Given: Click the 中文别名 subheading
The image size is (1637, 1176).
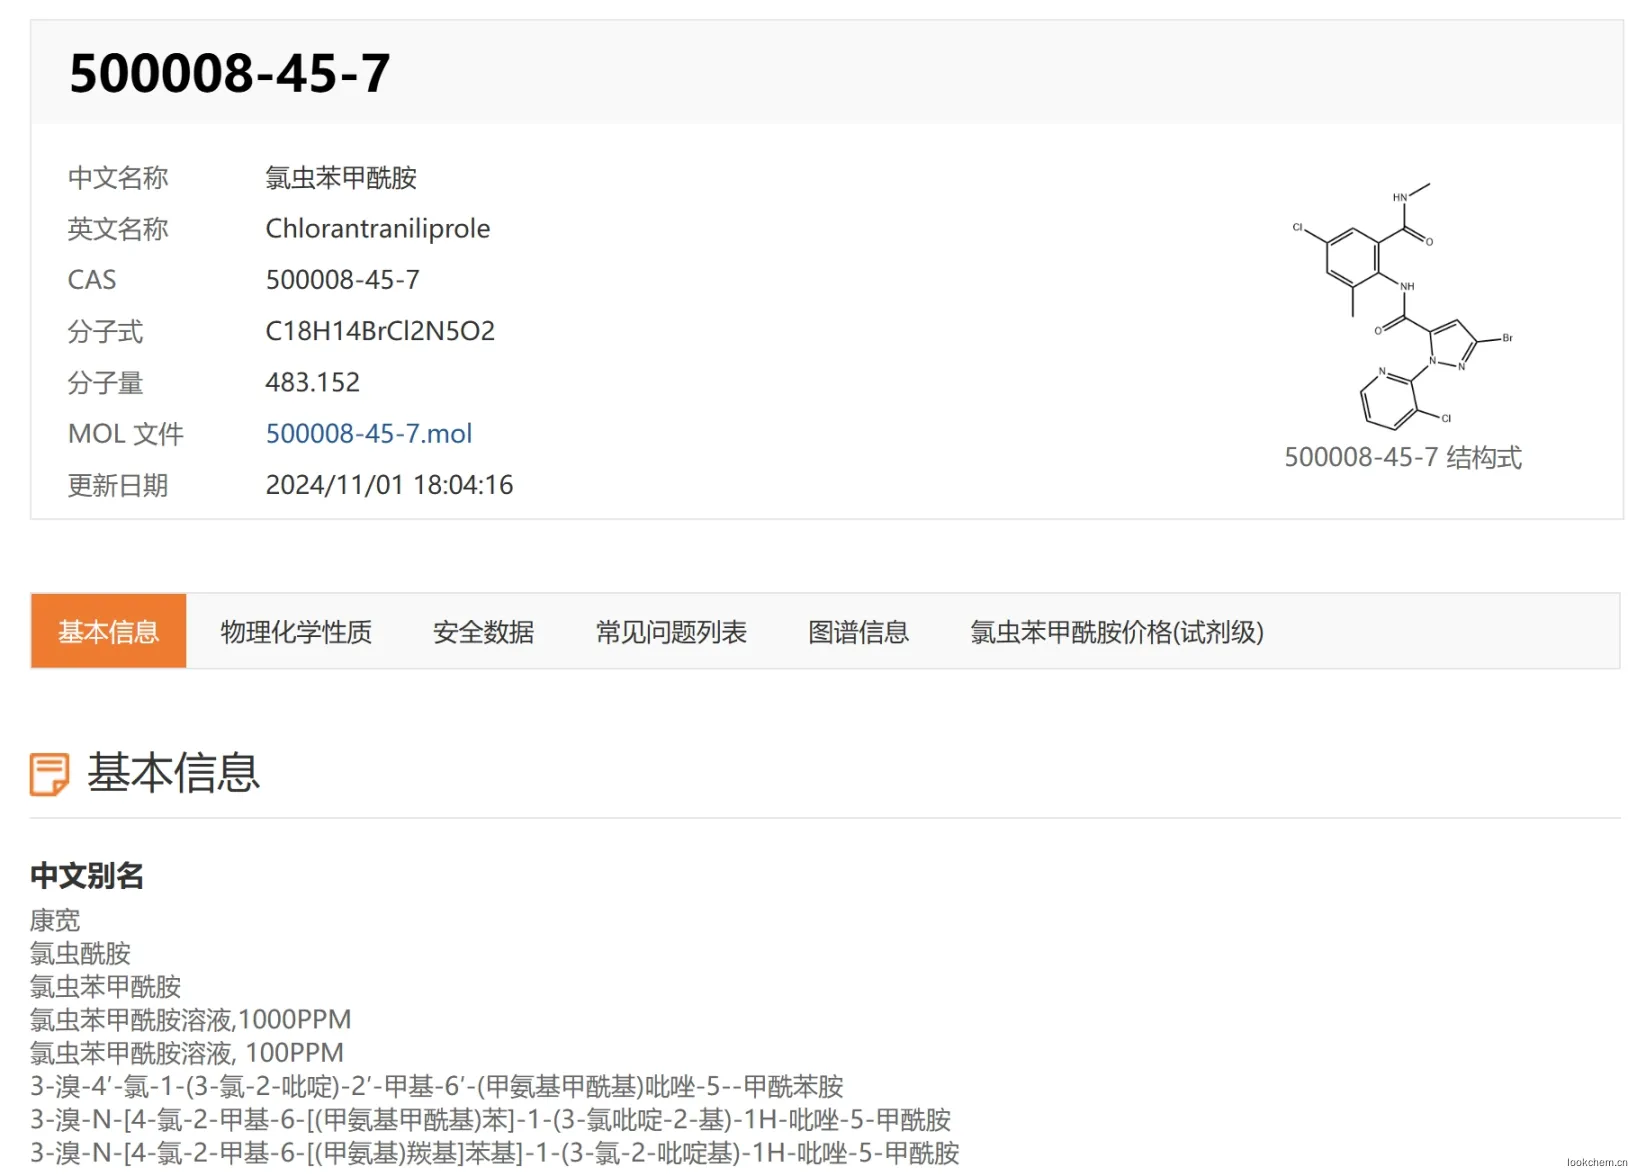Looking at the screenshot, I should 87,876.
